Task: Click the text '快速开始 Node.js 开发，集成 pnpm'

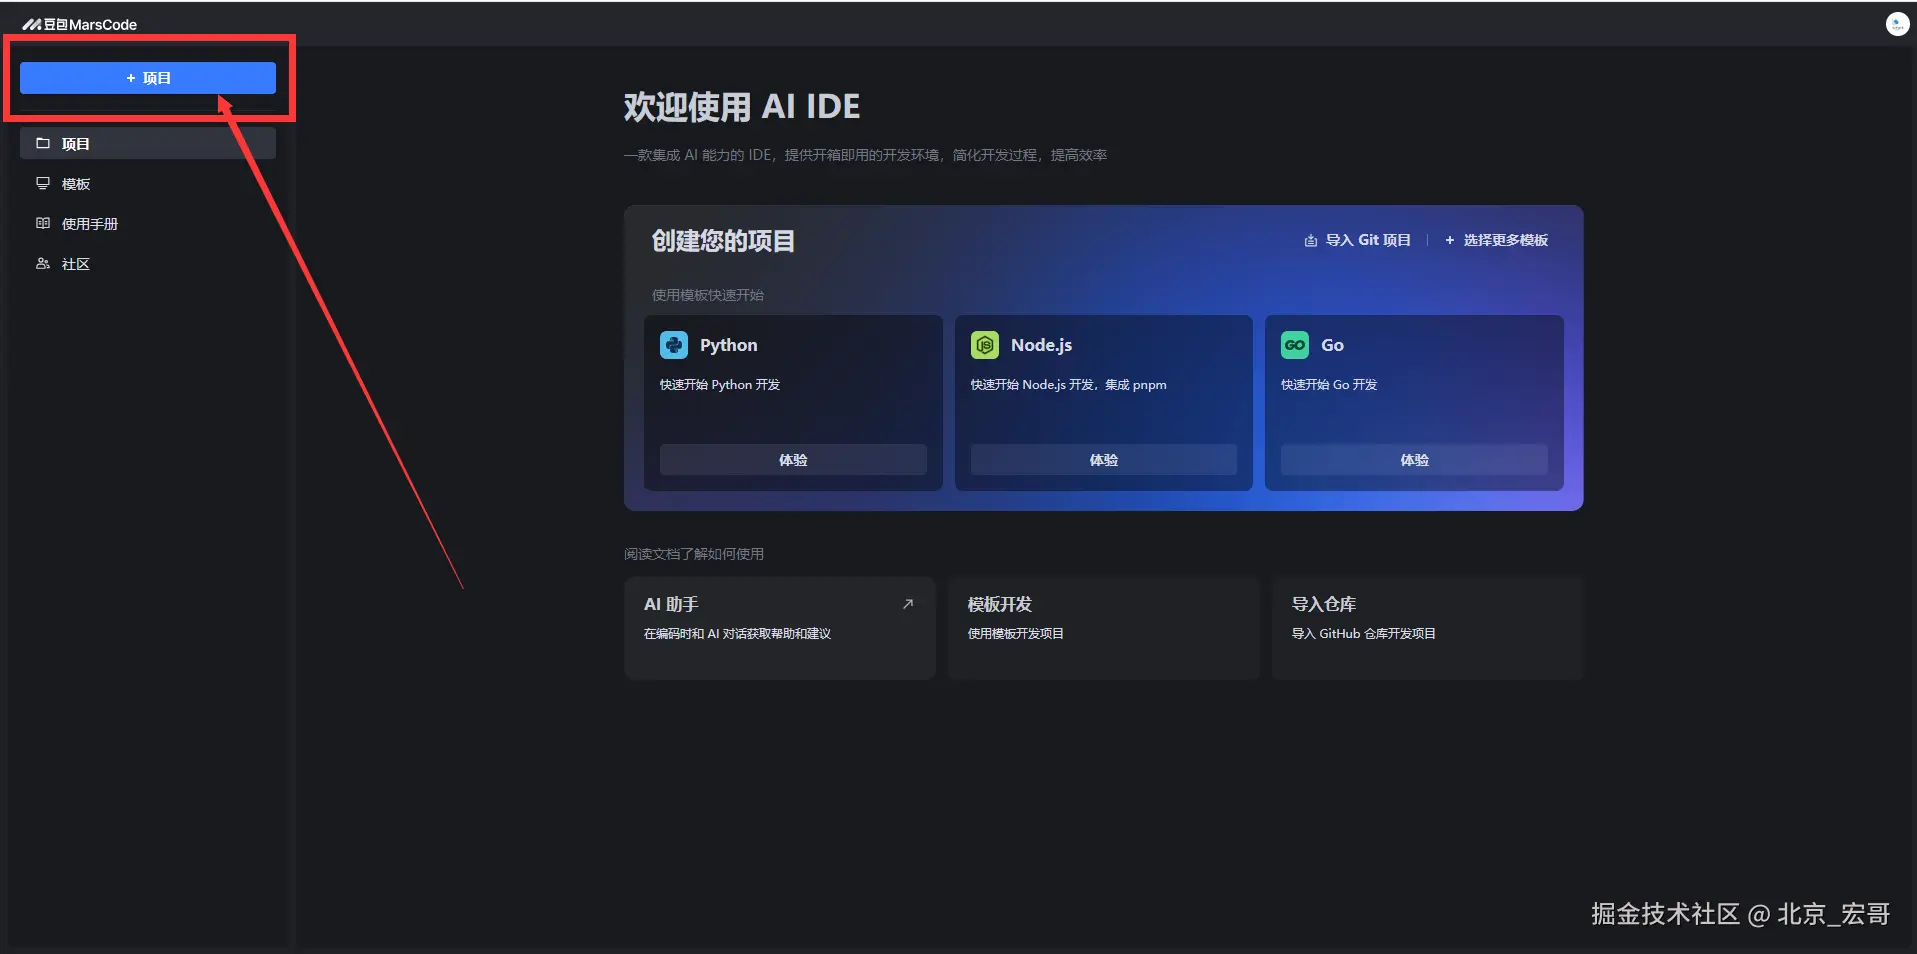Action: 1069,385
